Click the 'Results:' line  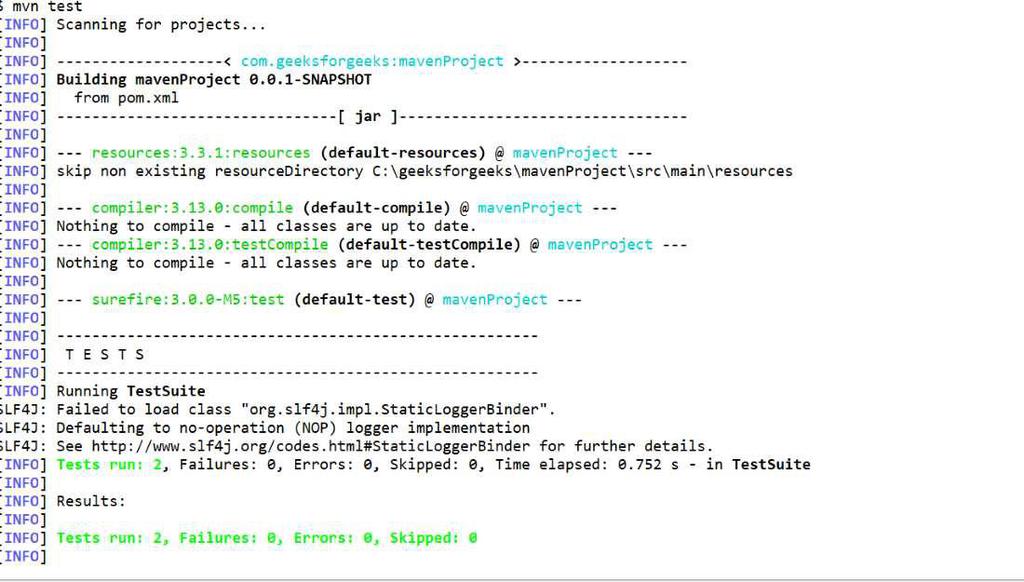click(91, 501)
